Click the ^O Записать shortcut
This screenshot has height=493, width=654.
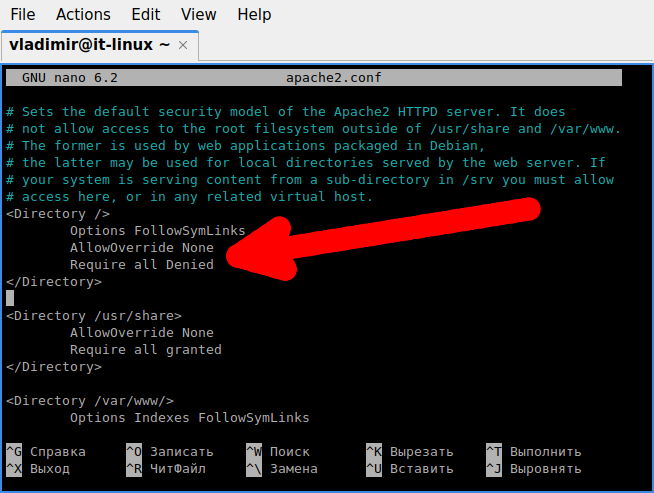tap(170, 452)
